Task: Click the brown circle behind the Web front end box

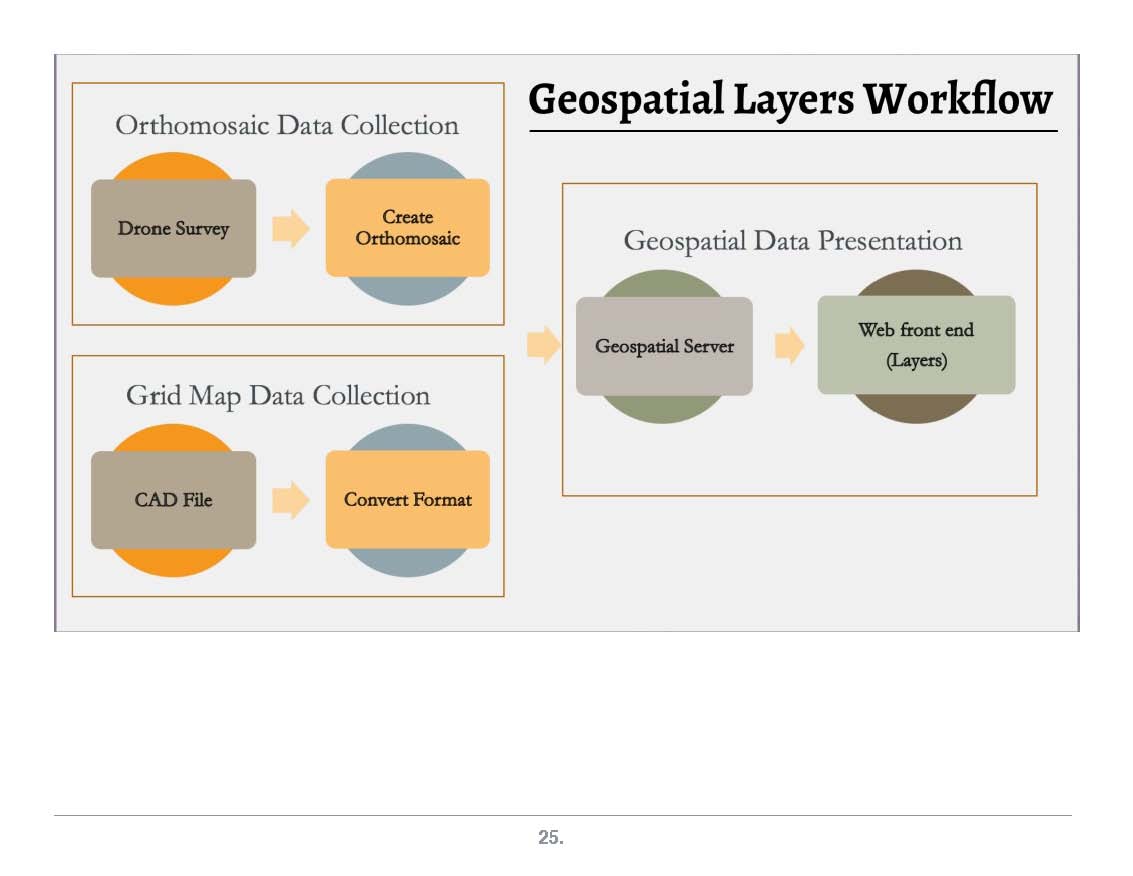Action: [916, 408]
